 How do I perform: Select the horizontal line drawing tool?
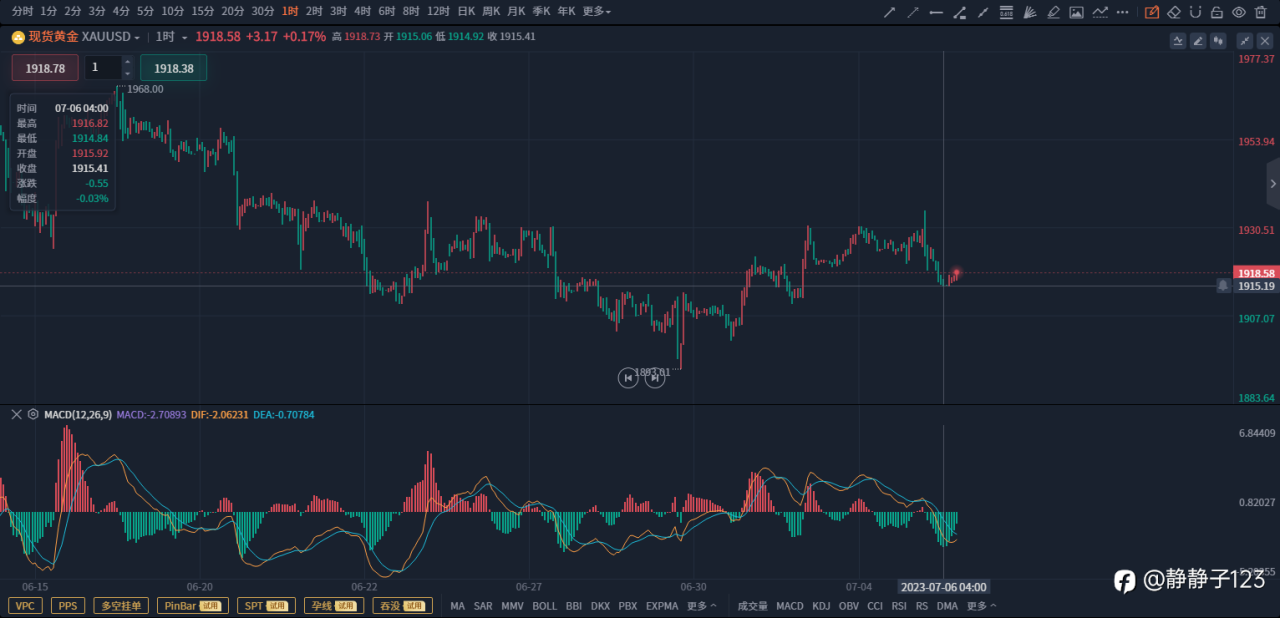coord(936,12)
